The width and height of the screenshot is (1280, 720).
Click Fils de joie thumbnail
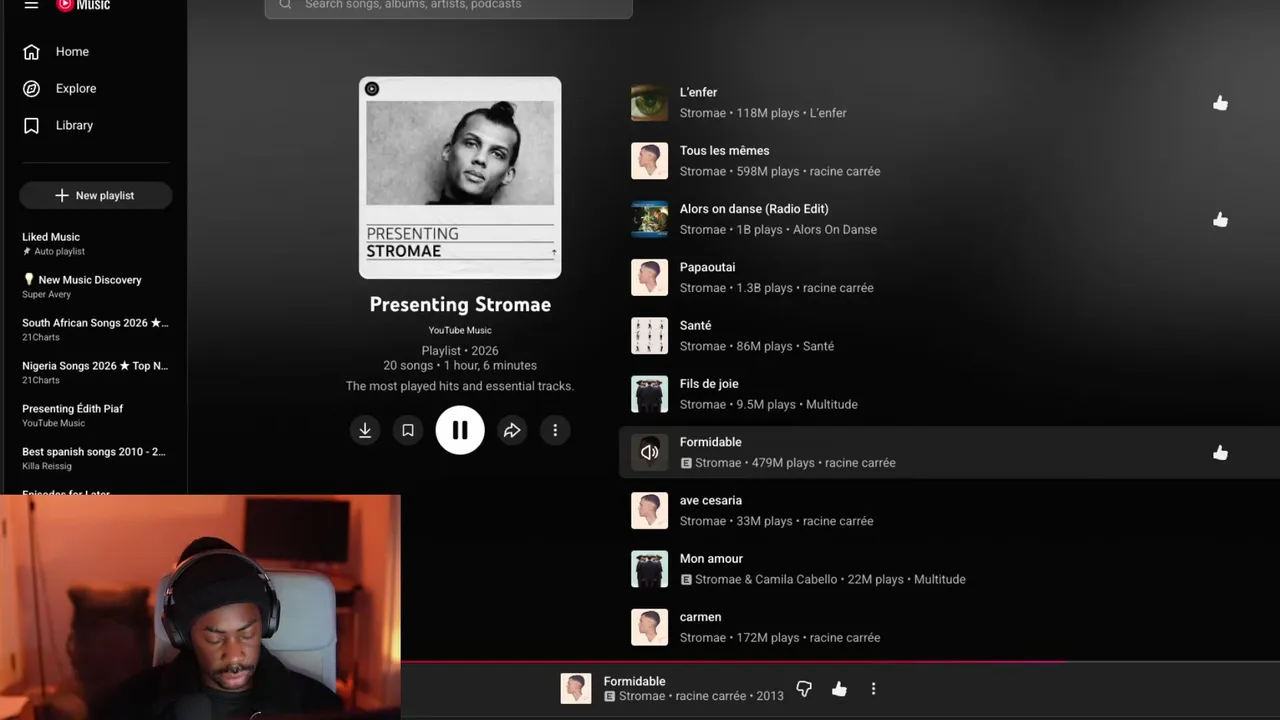coord(649,394)
